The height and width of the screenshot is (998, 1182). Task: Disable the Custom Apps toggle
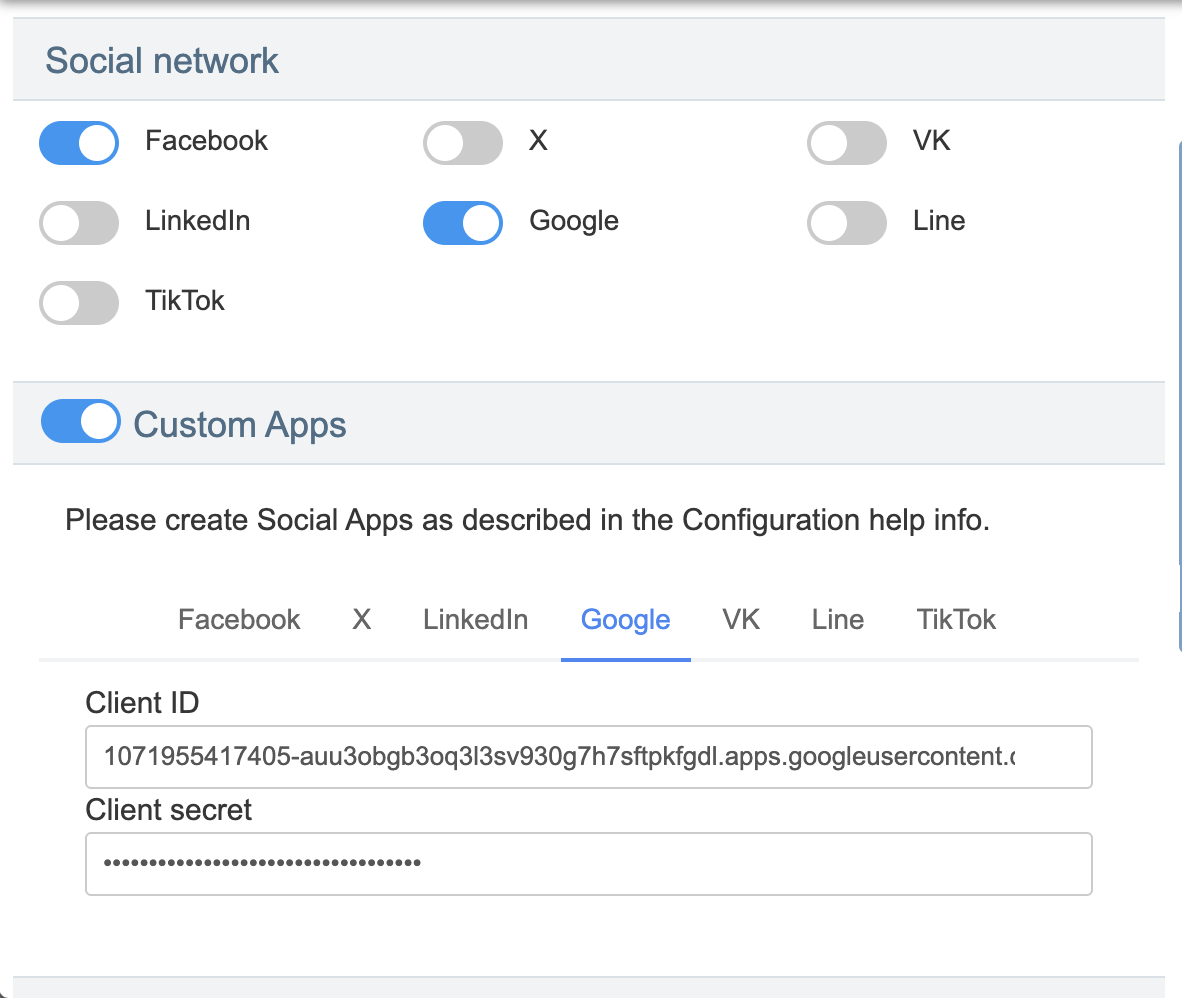(x=80, y=421)
